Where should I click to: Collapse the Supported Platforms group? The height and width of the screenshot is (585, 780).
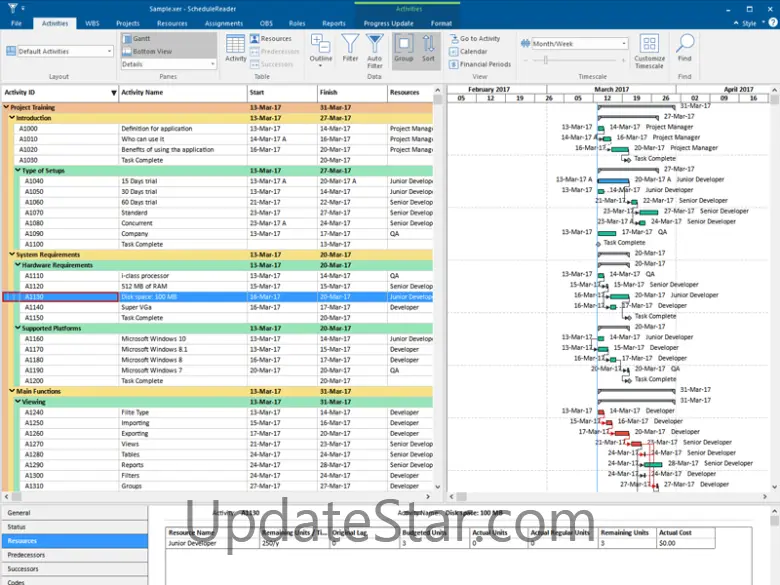(x=18, y=328)
